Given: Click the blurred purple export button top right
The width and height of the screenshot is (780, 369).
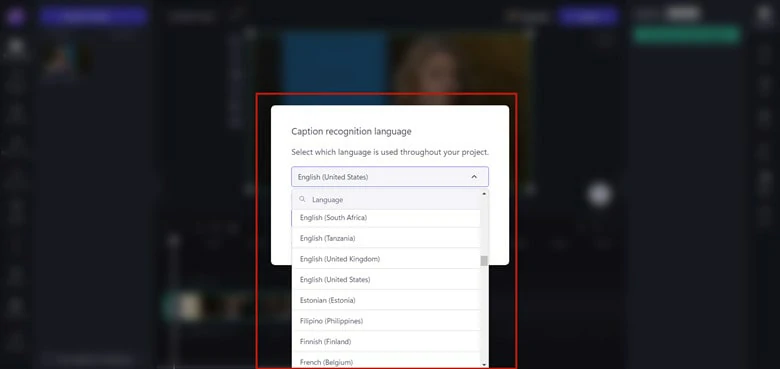Looking at the screenshot, I should pos(587,16).
